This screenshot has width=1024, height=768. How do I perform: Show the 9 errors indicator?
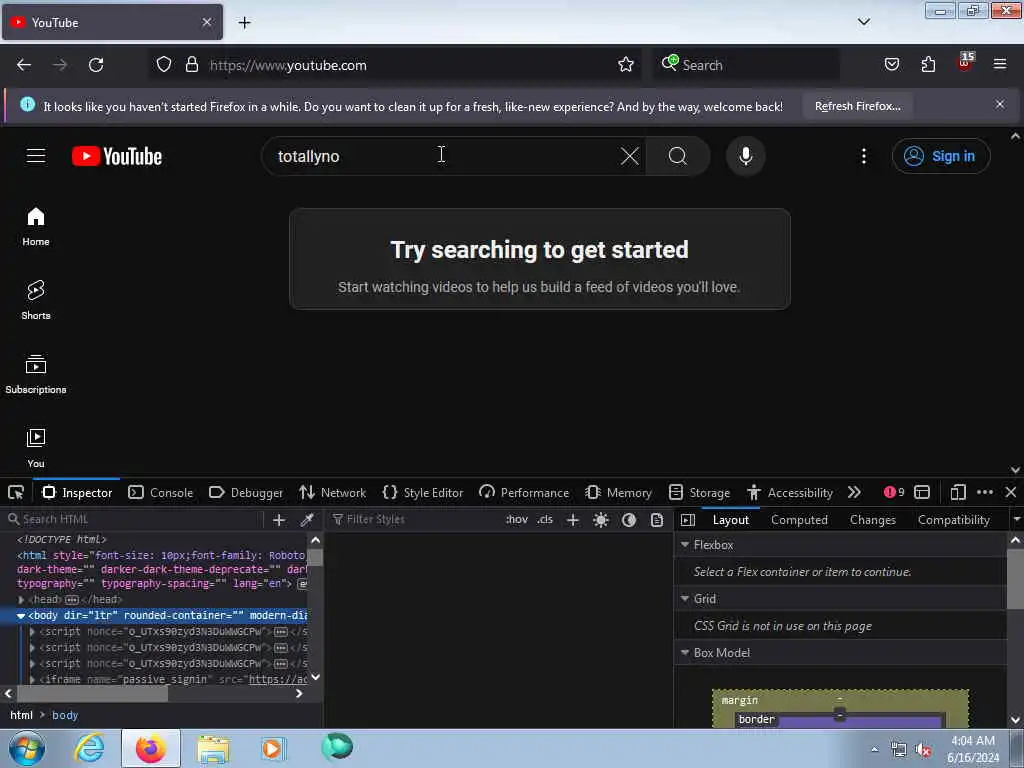(894, 492)
